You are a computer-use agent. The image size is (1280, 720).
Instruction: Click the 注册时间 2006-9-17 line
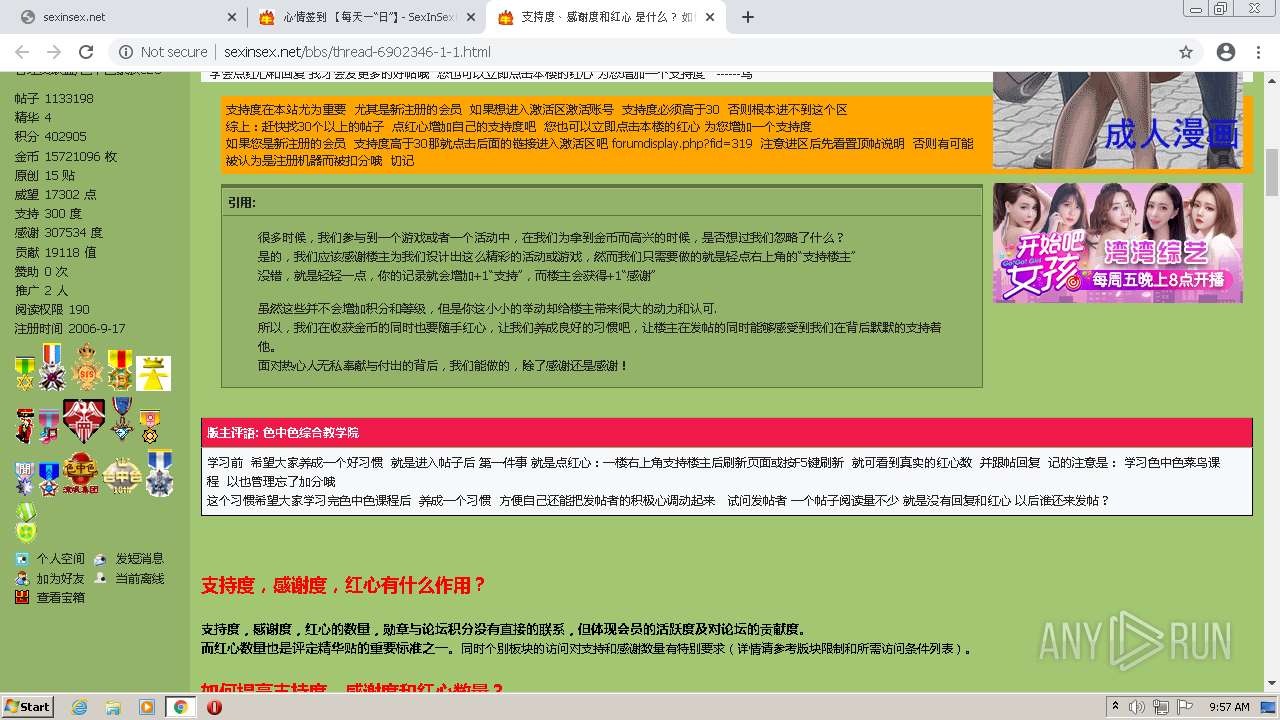click(70, 328)
